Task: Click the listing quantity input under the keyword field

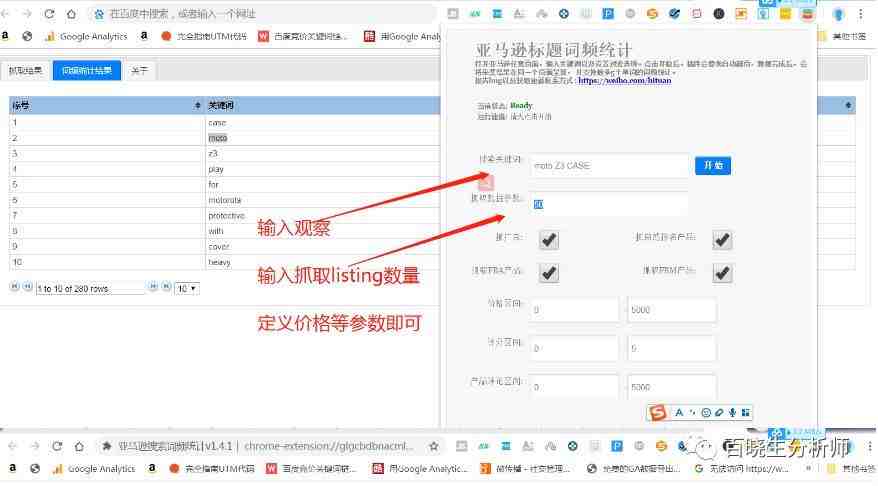Action: [x=609, y=204]
